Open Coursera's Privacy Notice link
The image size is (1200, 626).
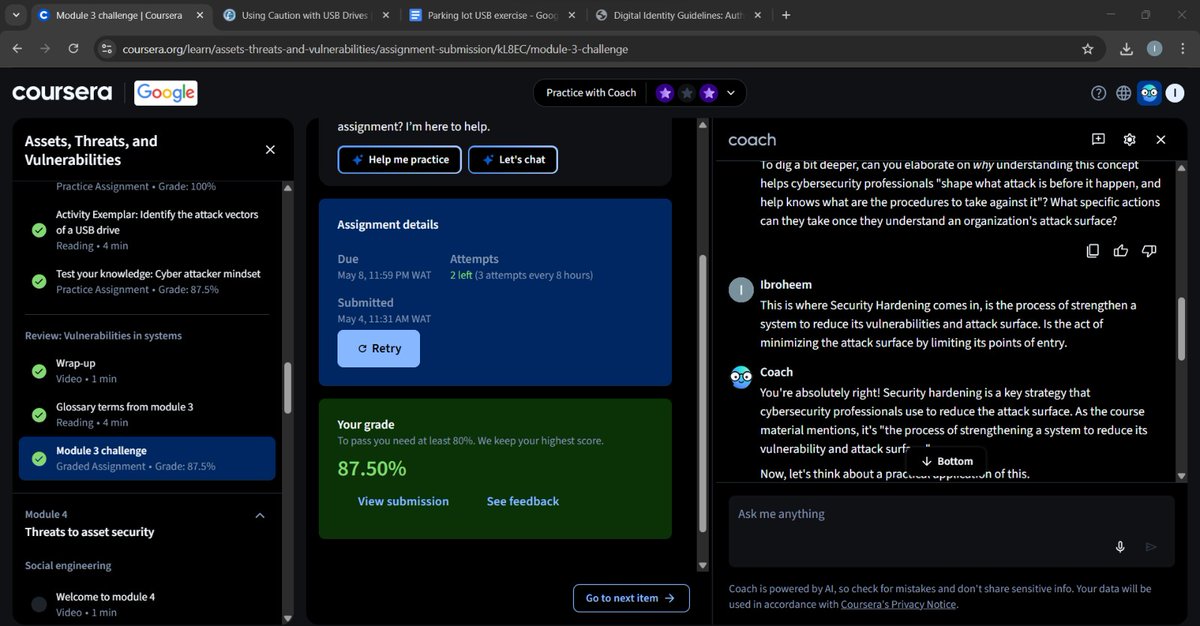pos(898,604)
